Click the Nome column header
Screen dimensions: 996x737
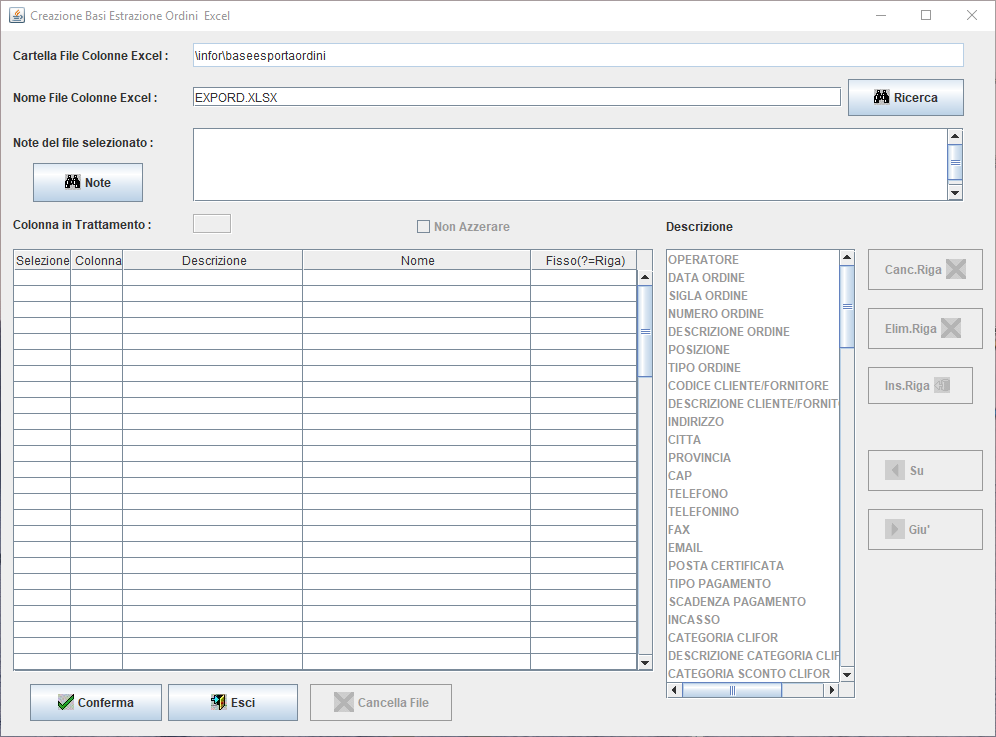417,260
